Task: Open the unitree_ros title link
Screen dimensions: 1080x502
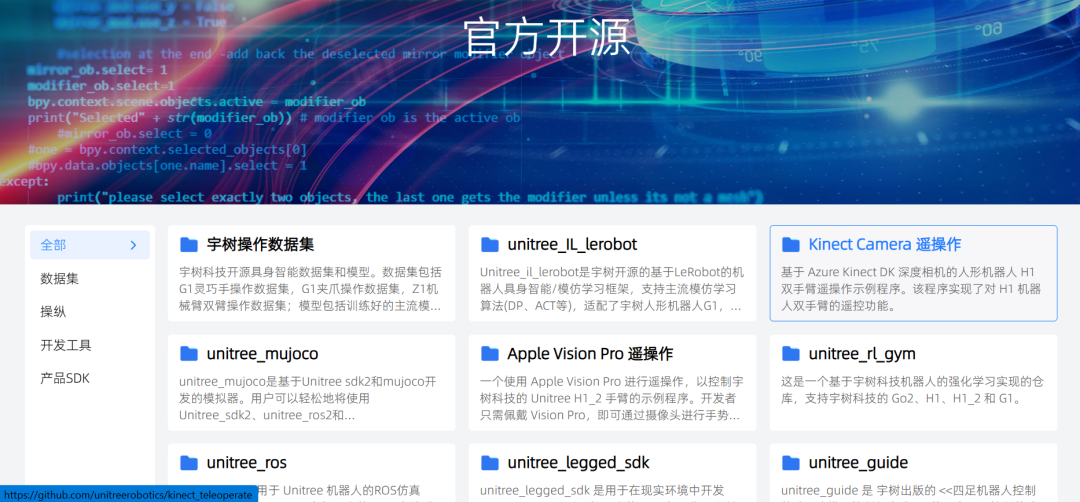Action: pos(247,463)
